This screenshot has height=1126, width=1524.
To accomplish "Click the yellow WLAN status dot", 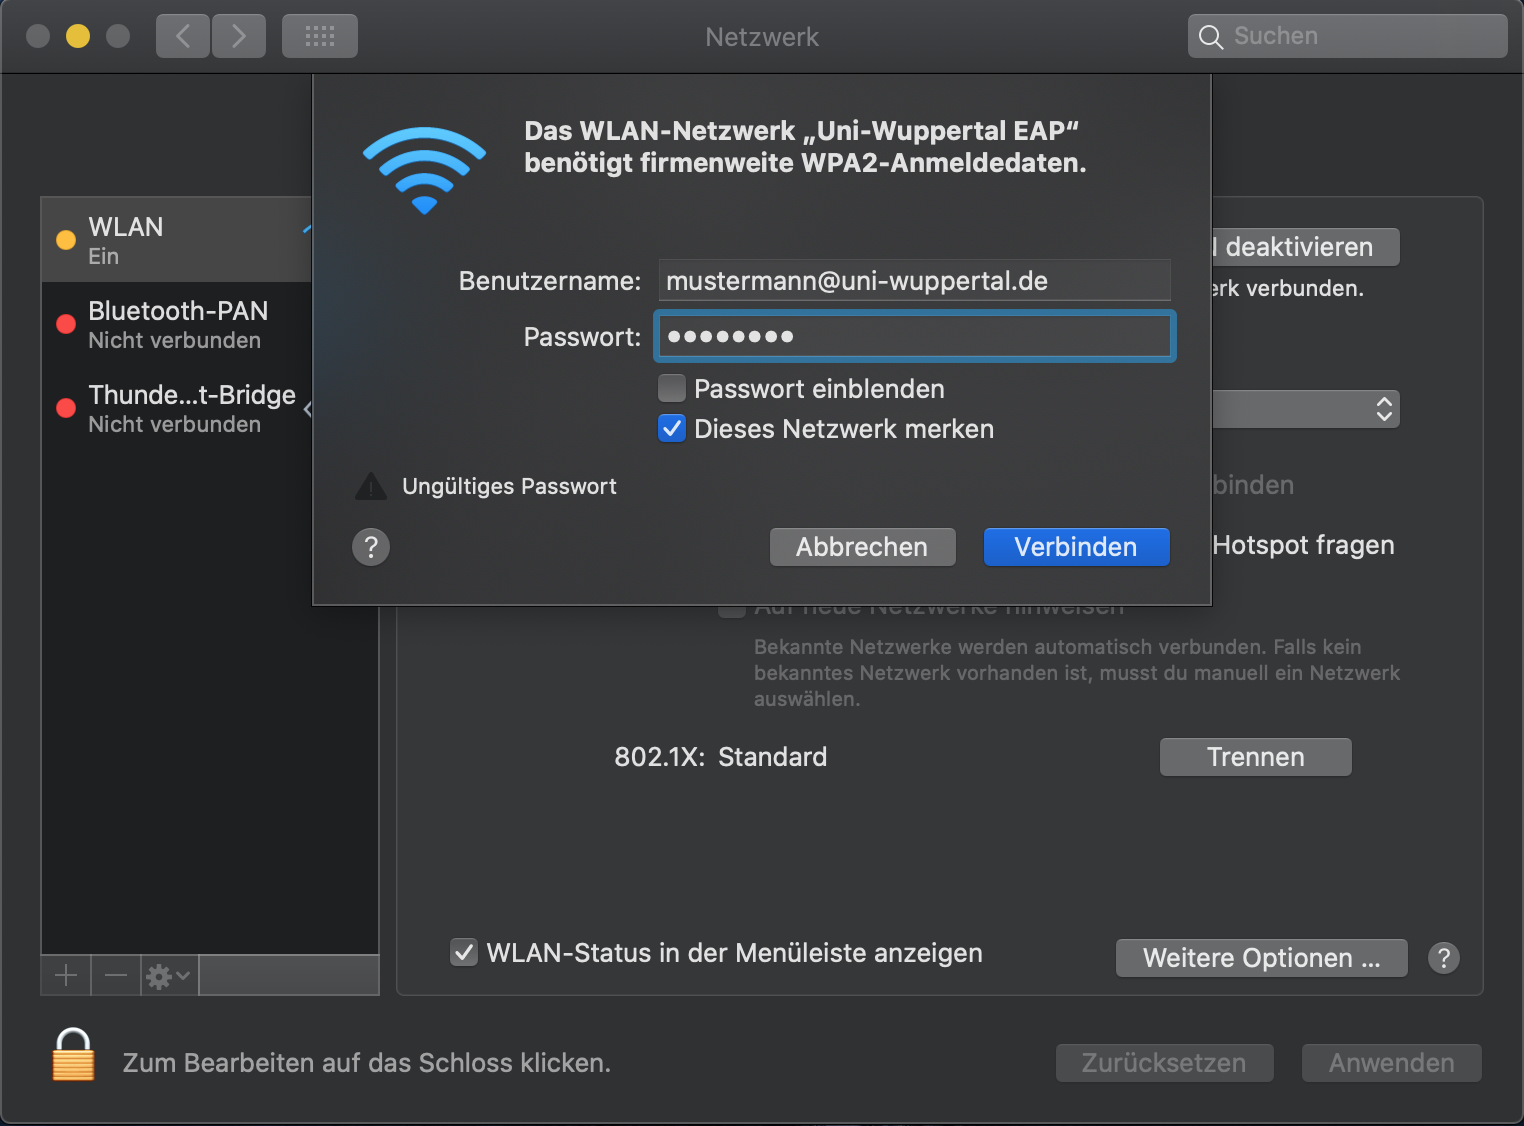I will [x=66, y=240].
